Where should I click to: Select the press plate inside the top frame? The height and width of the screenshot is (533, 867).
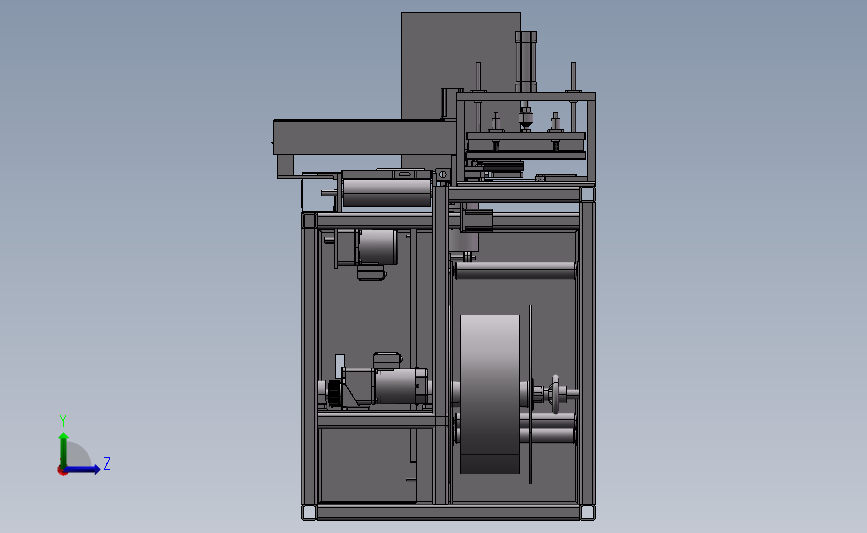click(526, 145)
